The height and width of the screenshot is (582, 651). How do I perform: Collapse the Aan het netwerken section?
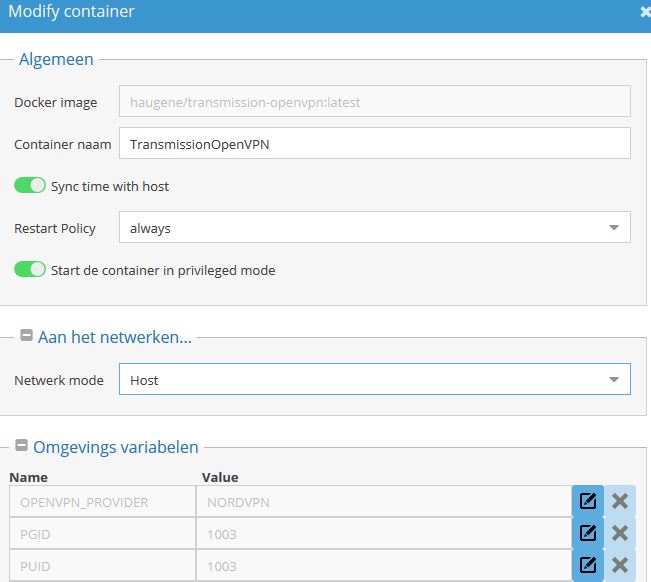tap(27, 335)
